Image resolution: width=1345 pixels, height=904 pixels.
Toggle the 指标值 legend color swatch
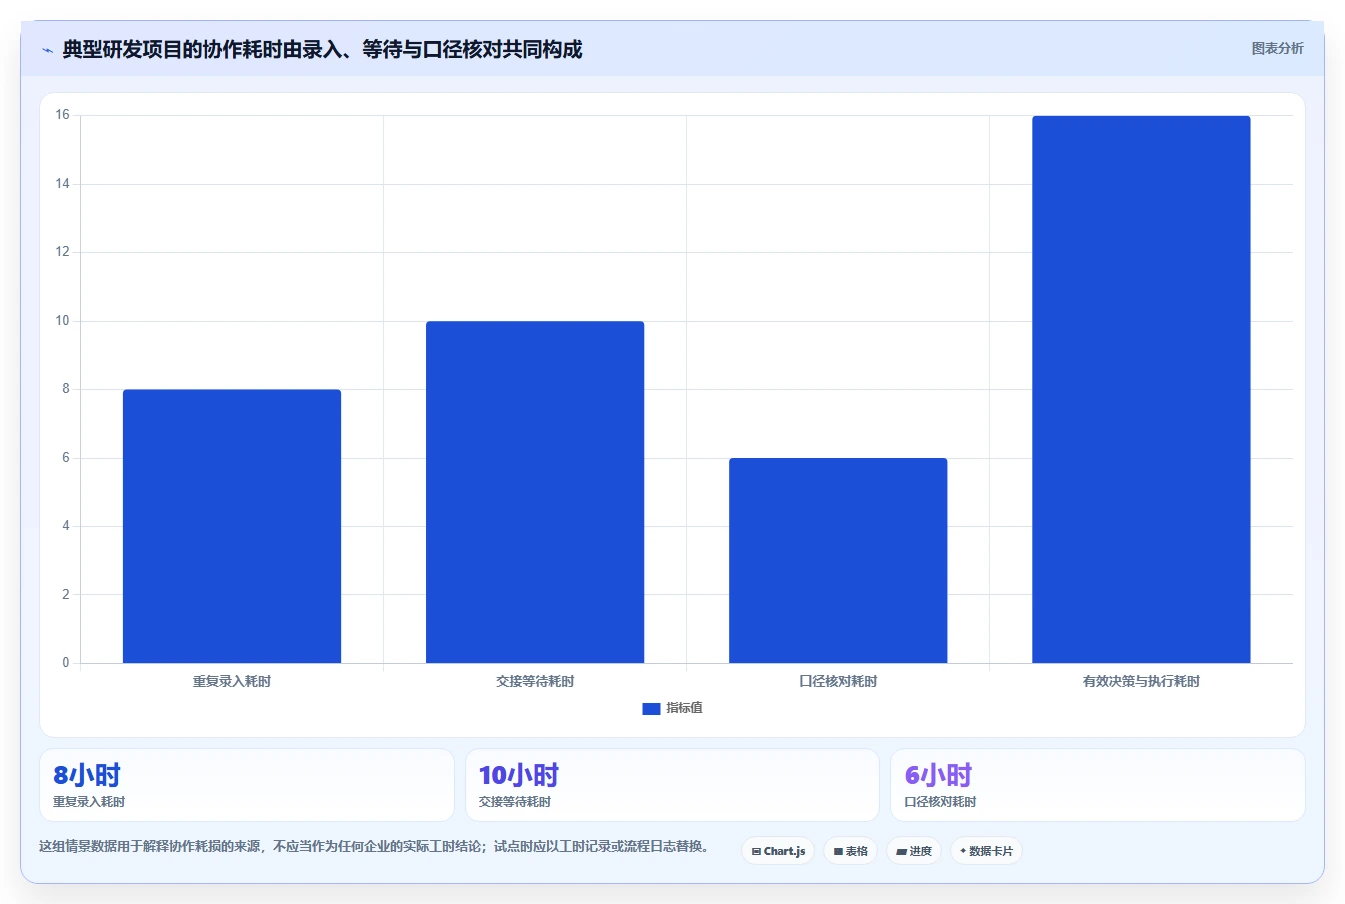click(x=651, y=708)
